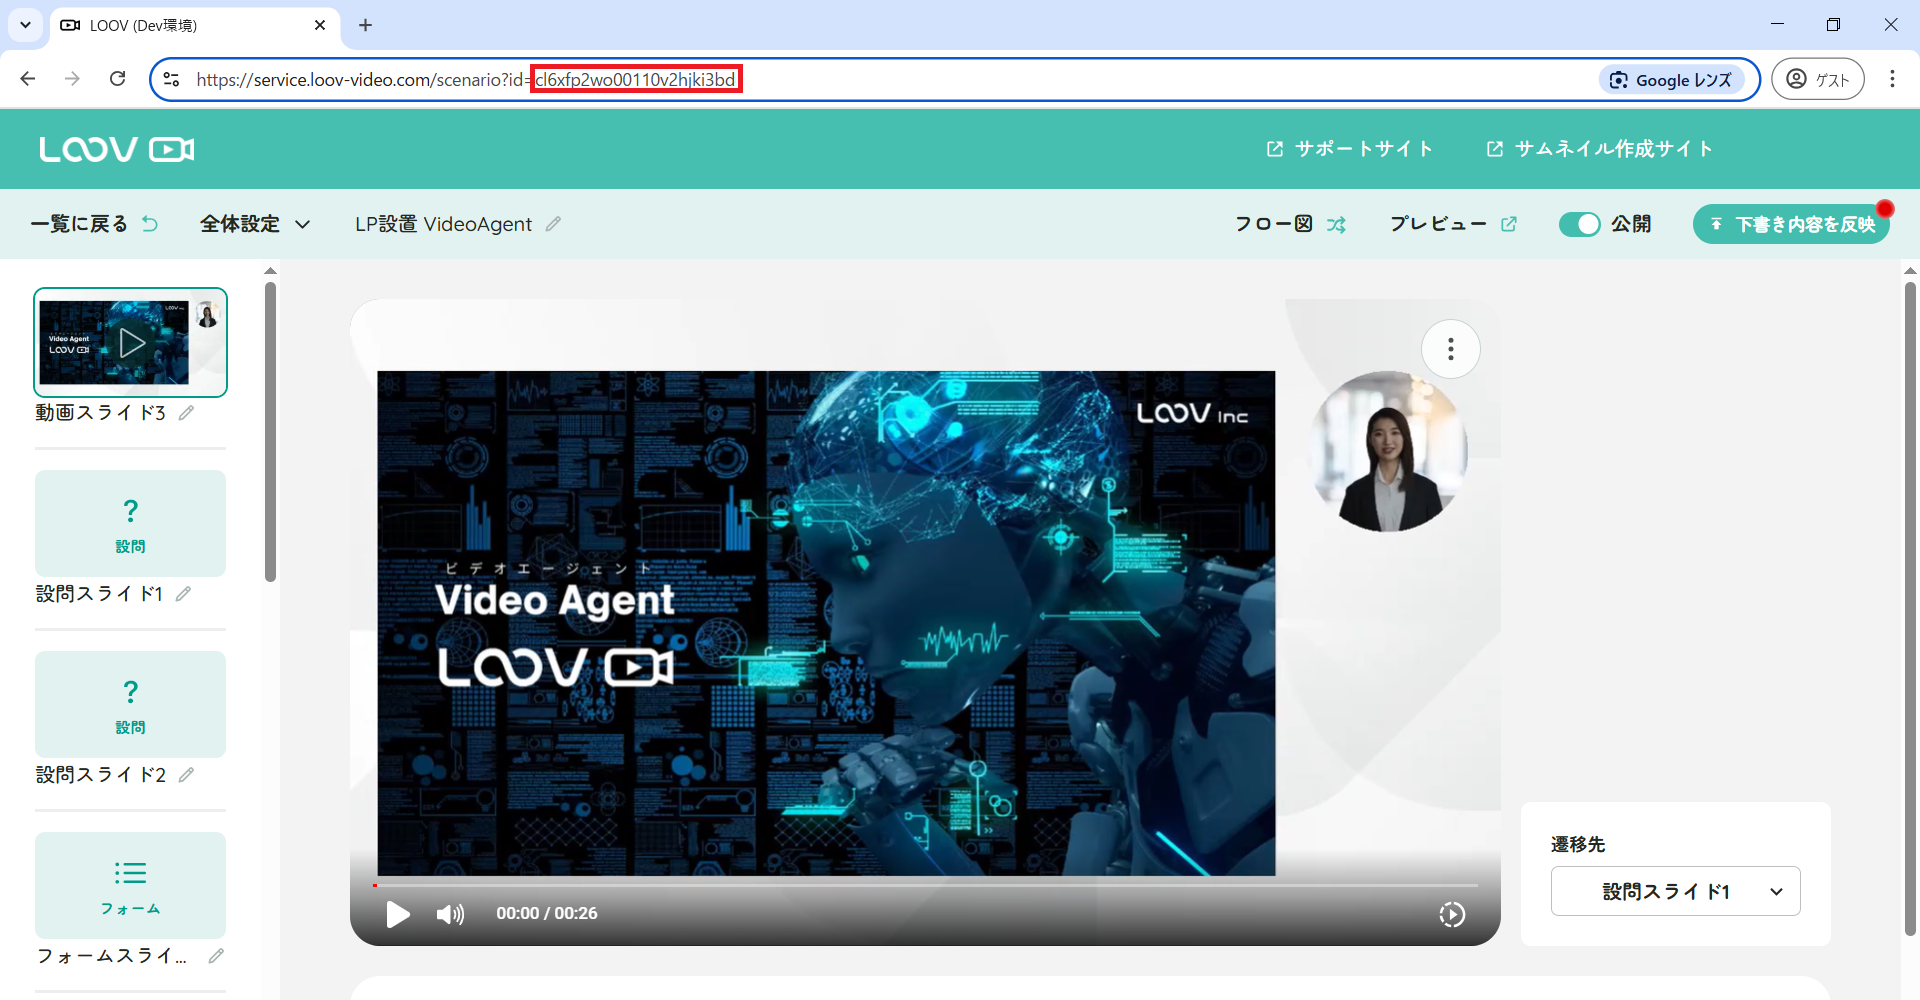
Task: Select the 動画スライド3 thumbnail
Action: [x=130, y=343]
